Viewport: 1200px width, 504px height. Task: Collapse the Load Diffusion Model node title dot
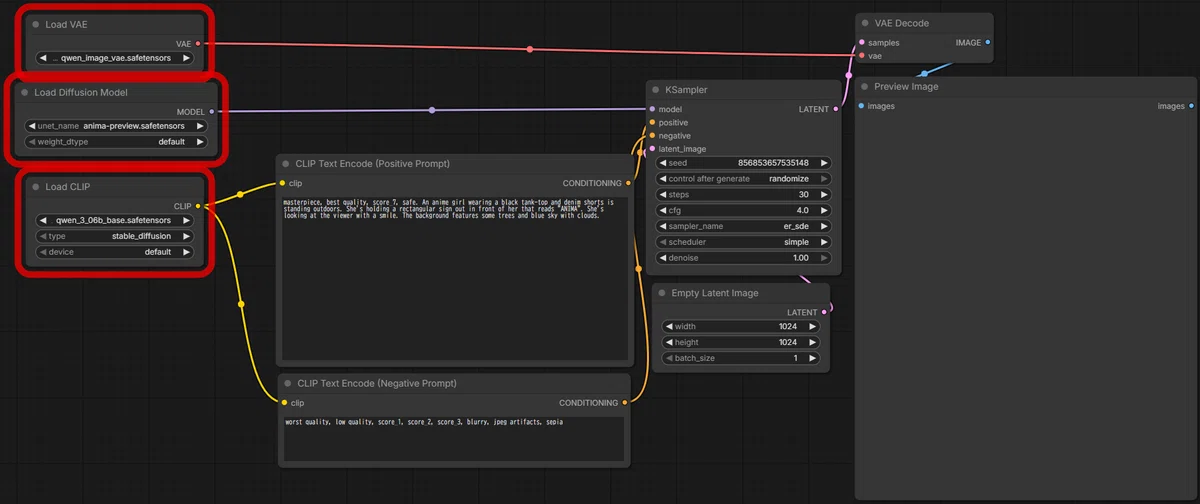click(x=25, y=92)
